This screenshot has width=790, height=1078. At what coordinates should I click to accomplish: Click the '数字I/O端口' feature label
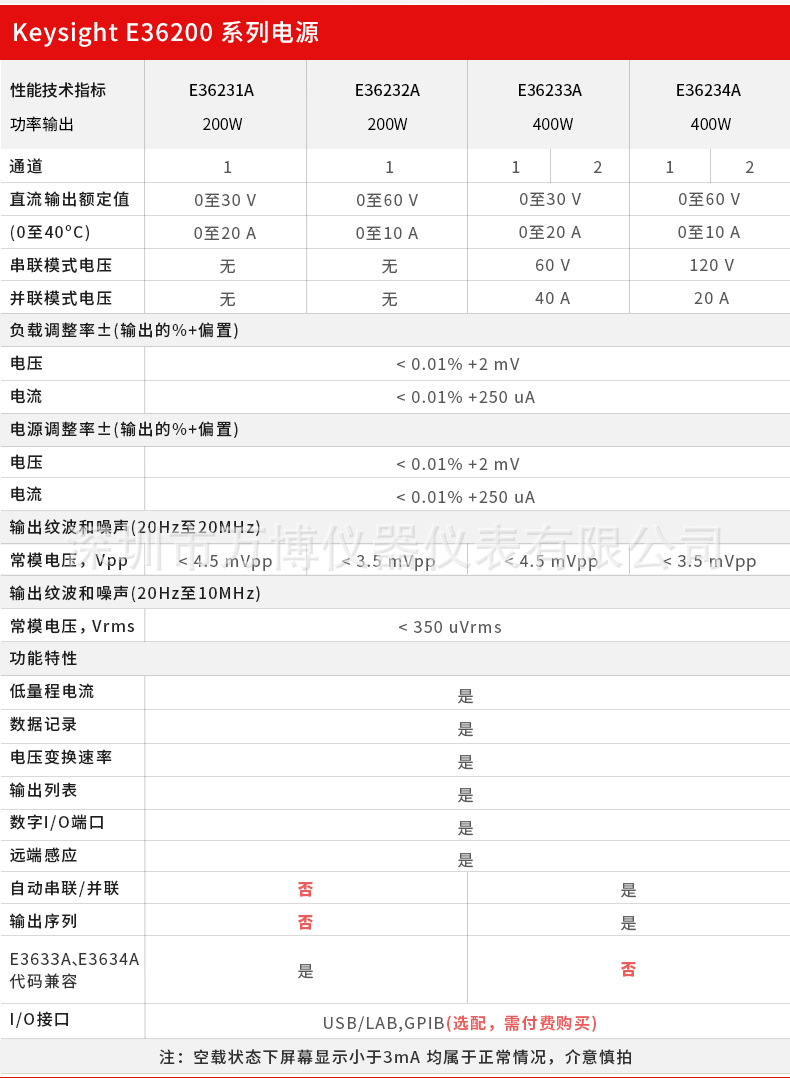[x=57, y=823]
